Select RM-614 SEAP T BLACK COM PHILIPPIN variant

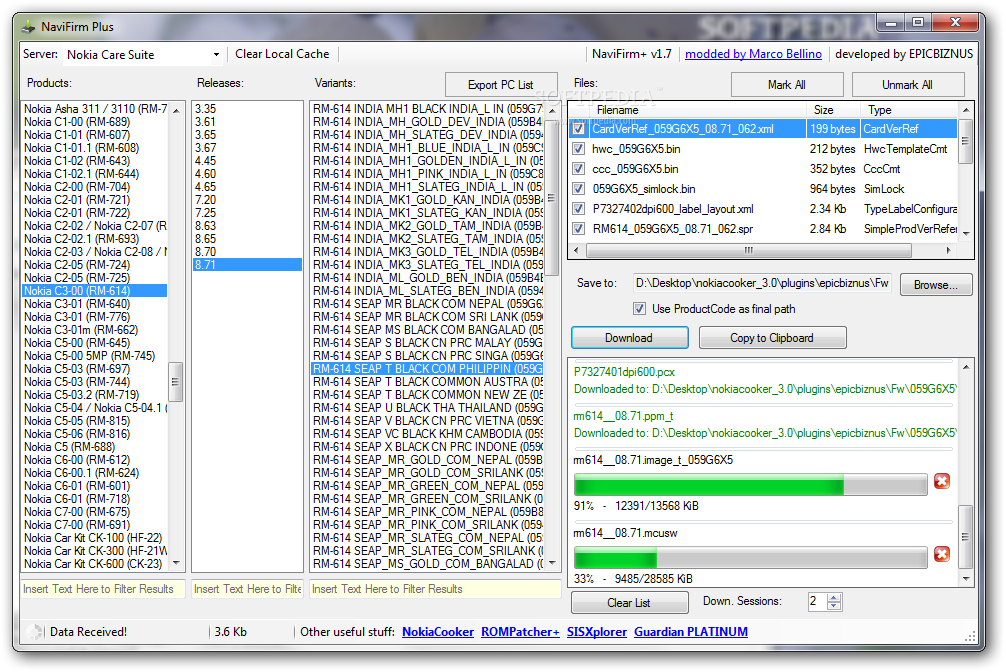pos(427,368)
